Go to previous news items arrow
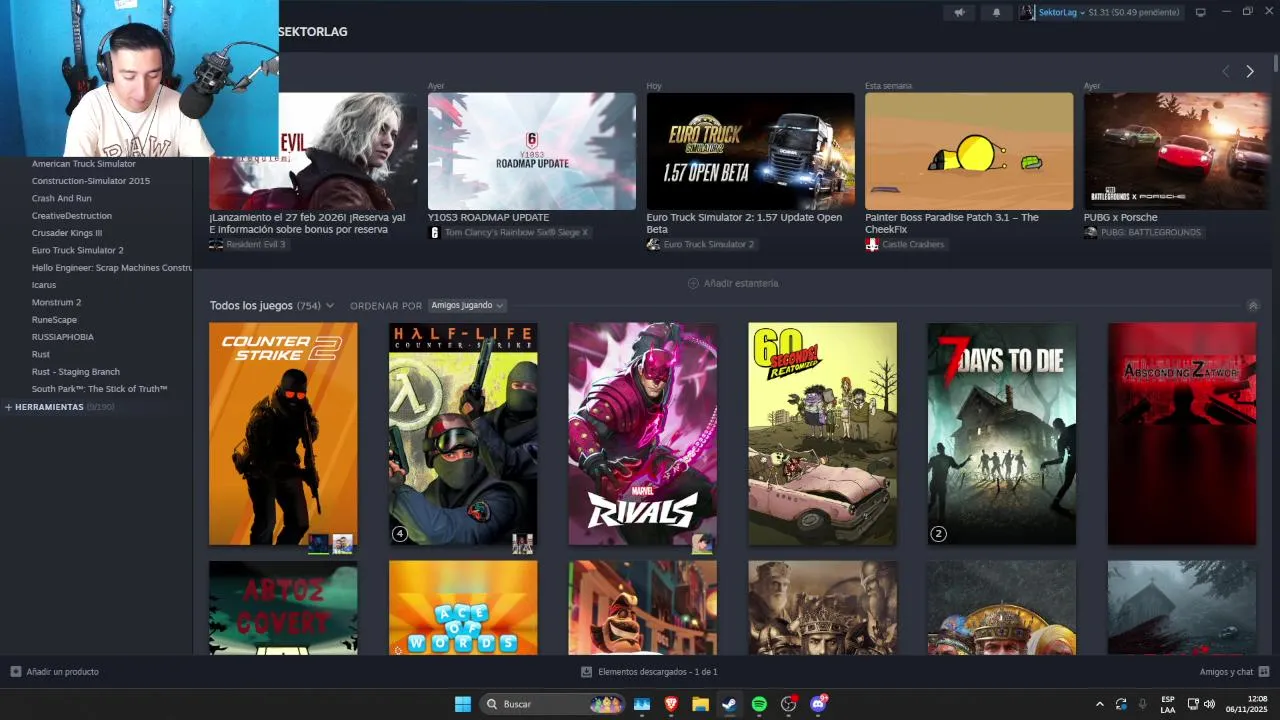This screenshot has height=720, width=1280. click(1226, 71)
